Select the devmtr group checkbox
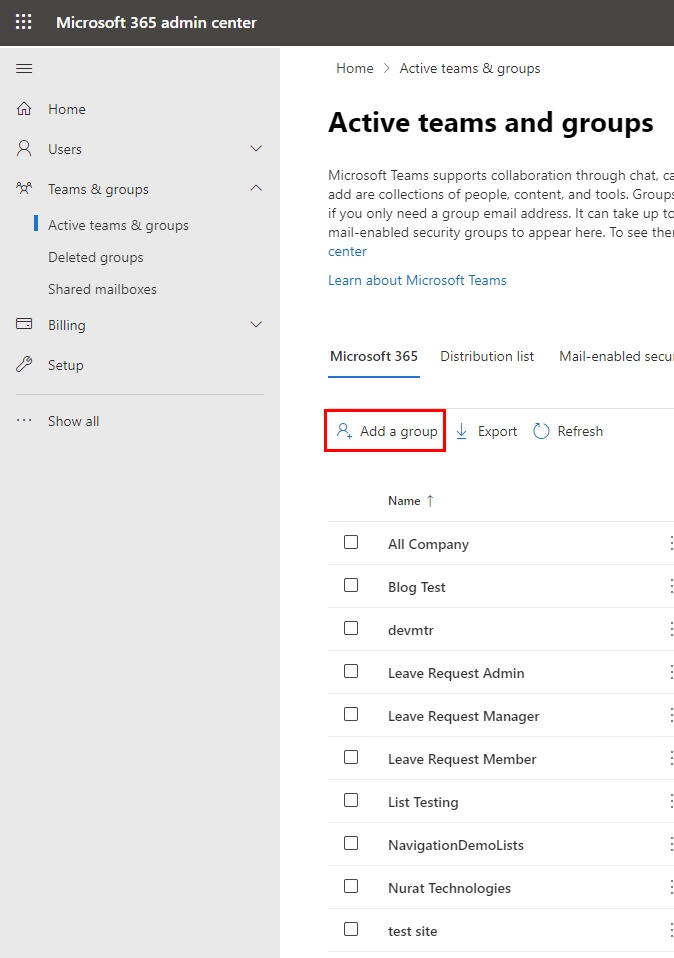Viewport: 674px width, 958px height. [351, 628]
